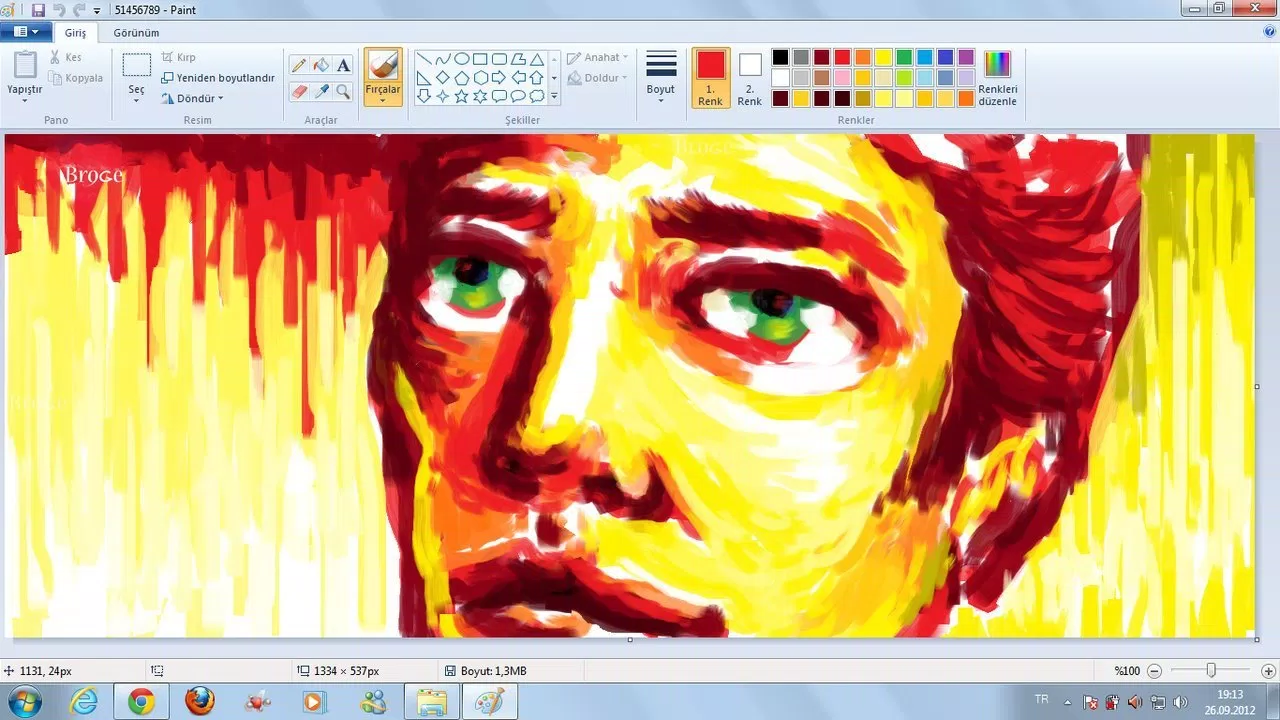Switch to the Görünüm tab
Viewport: 1280px width, 720px height.
[x=136, y=33]
